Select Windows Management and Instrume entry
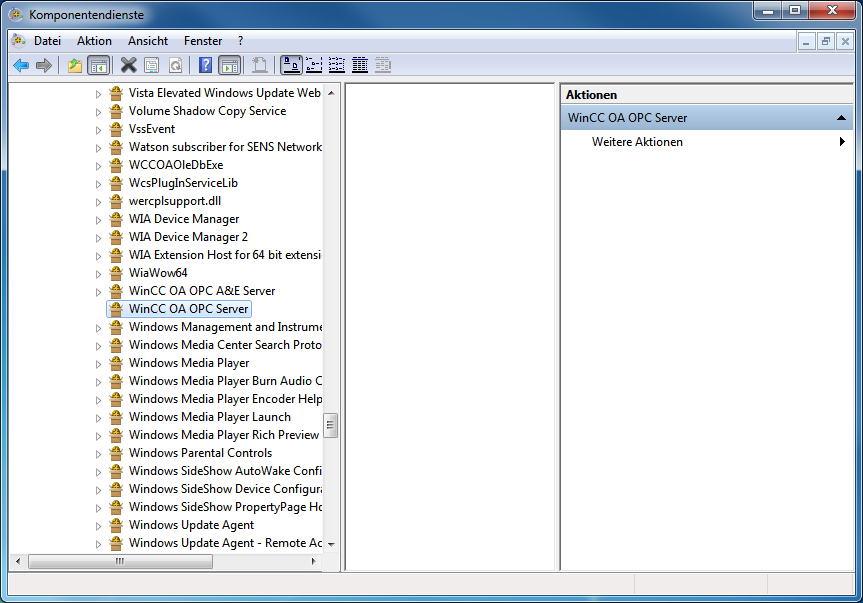The width and height of the screenshot is (863, 603). [225, 327]
